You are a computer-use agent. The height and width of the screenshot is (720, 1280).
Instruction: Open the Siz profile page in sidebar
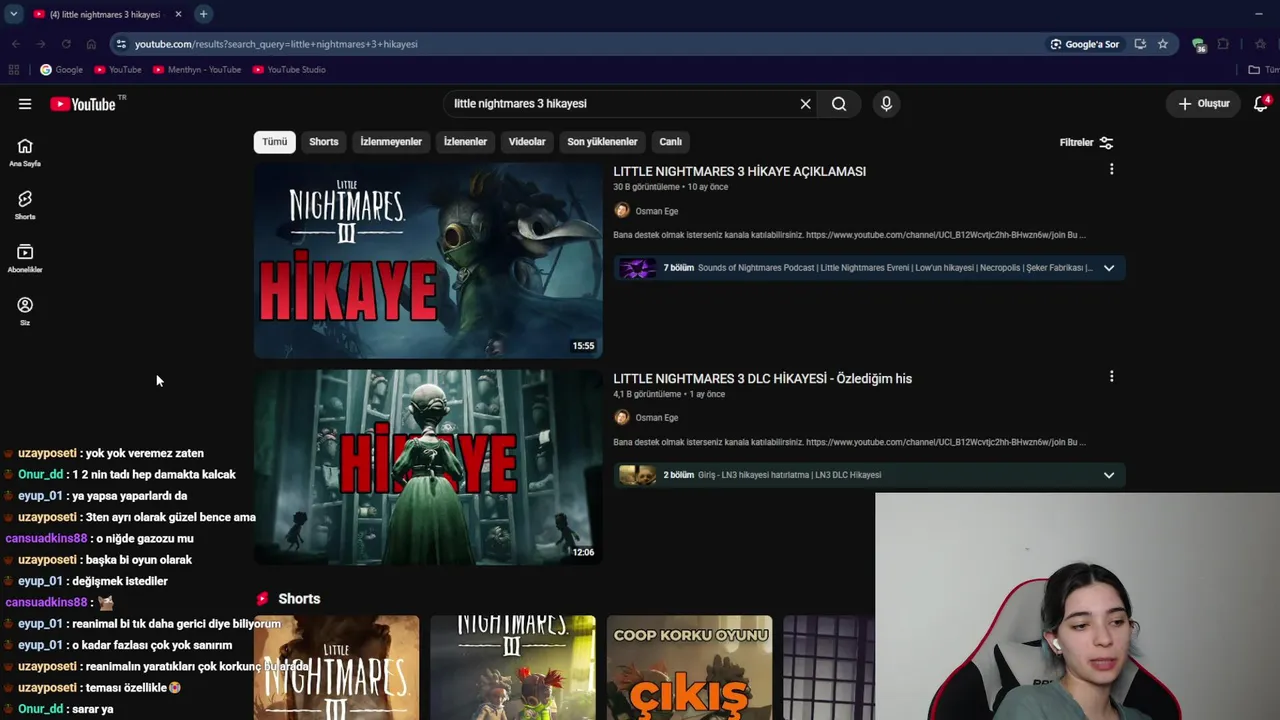[25, 311]
